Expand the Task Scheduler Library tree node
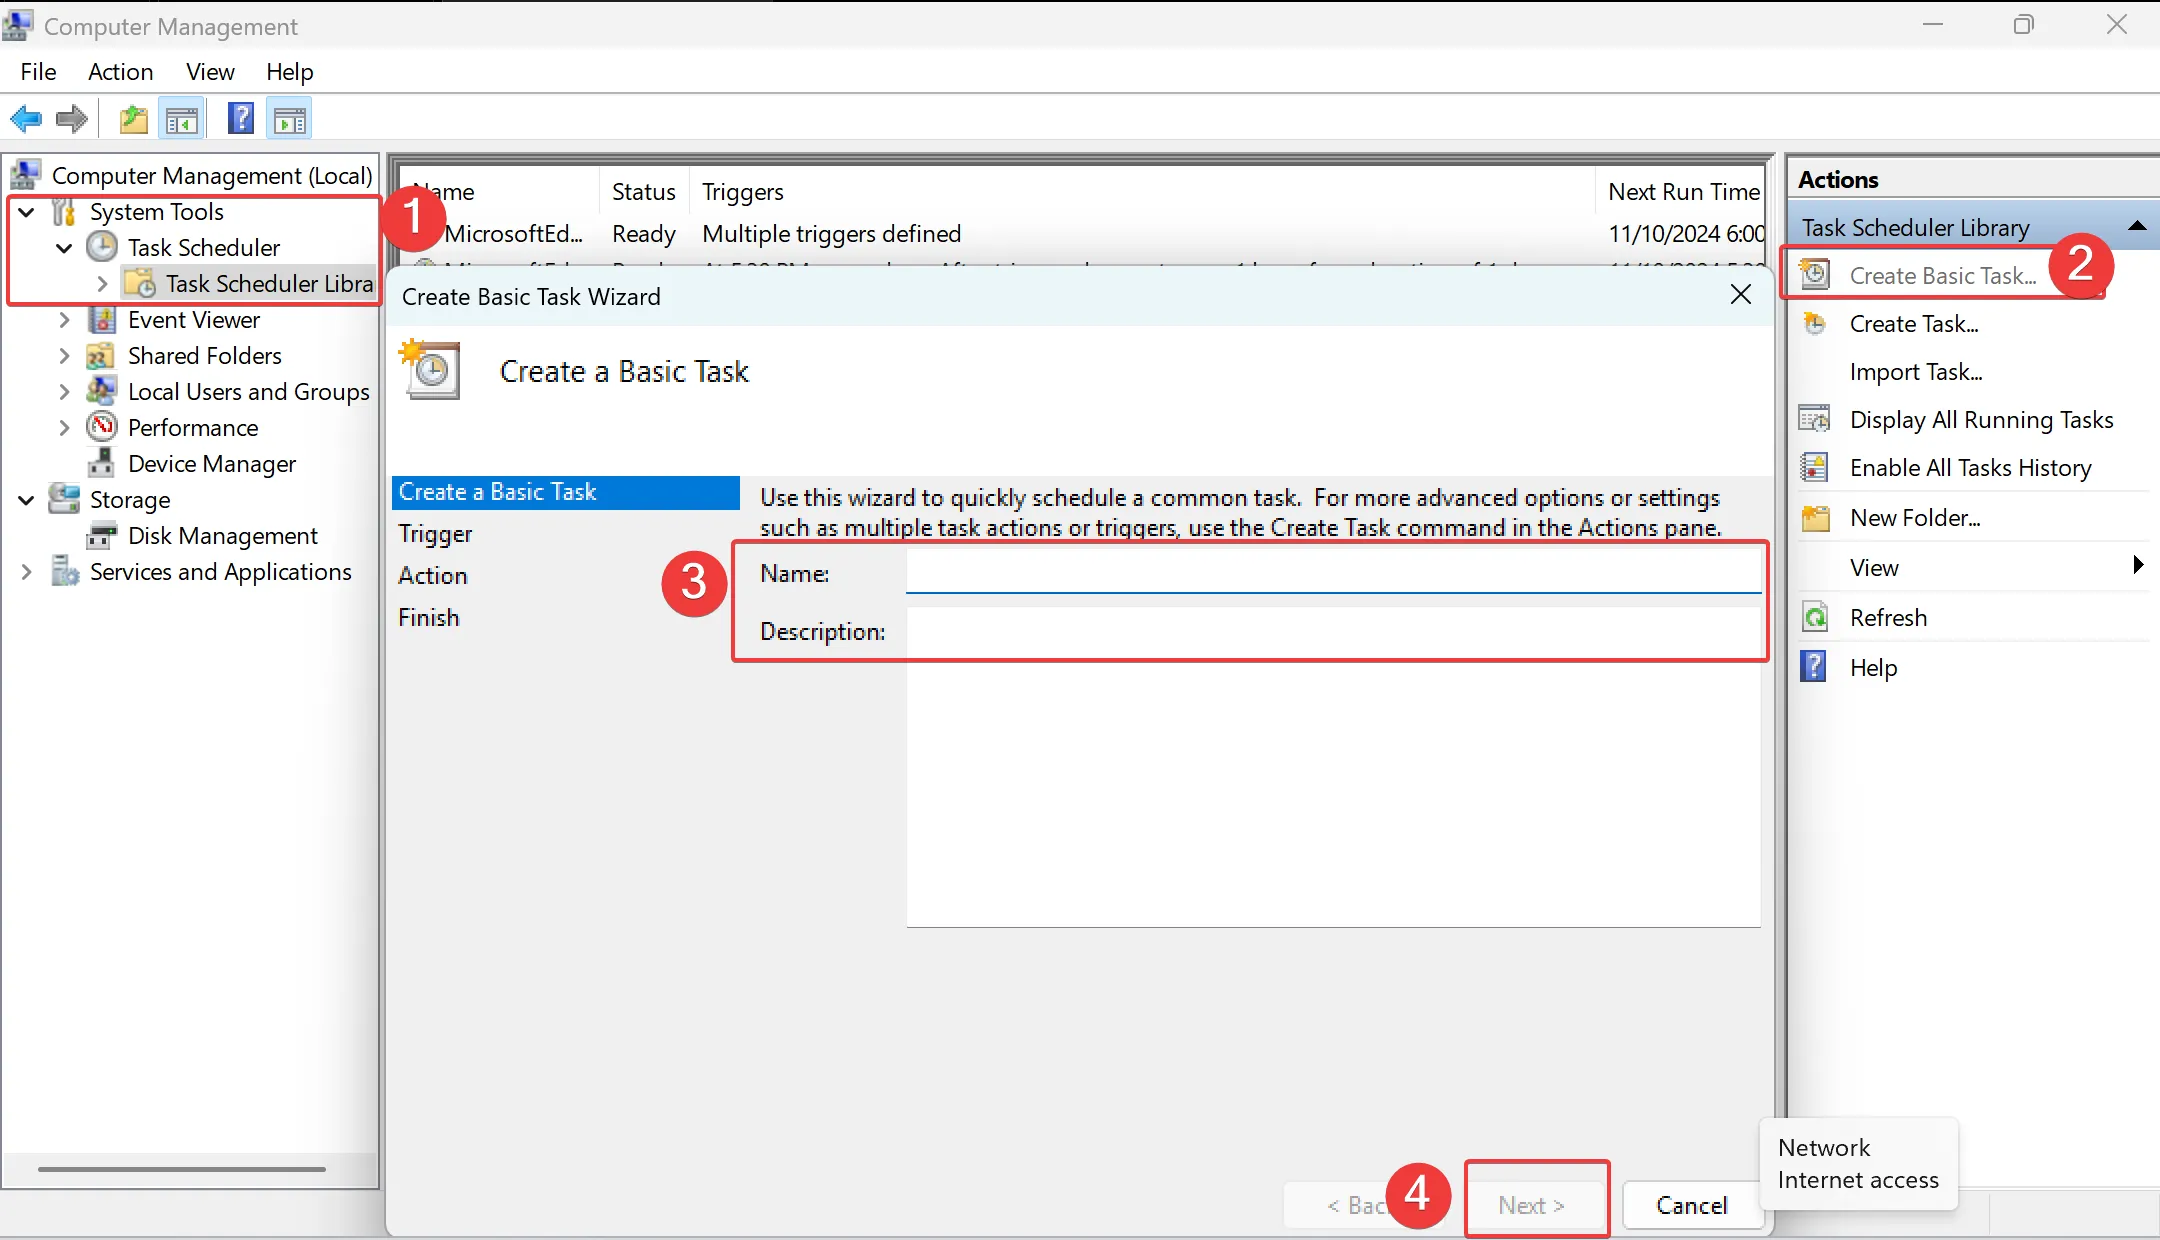 click(101, 283)
